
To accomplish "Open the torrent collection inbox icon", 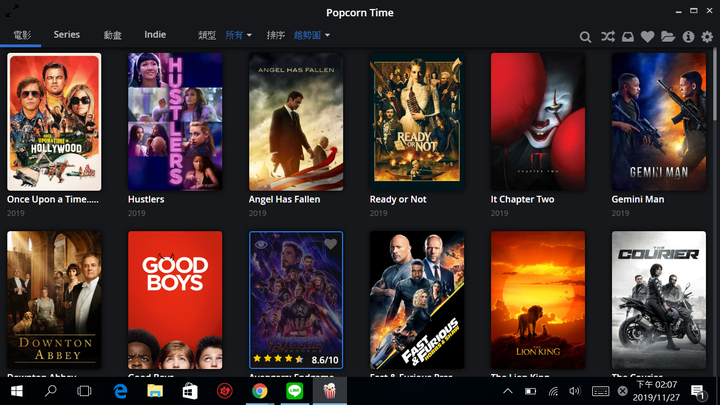I will pyautogui.click(x=628, y=37).
